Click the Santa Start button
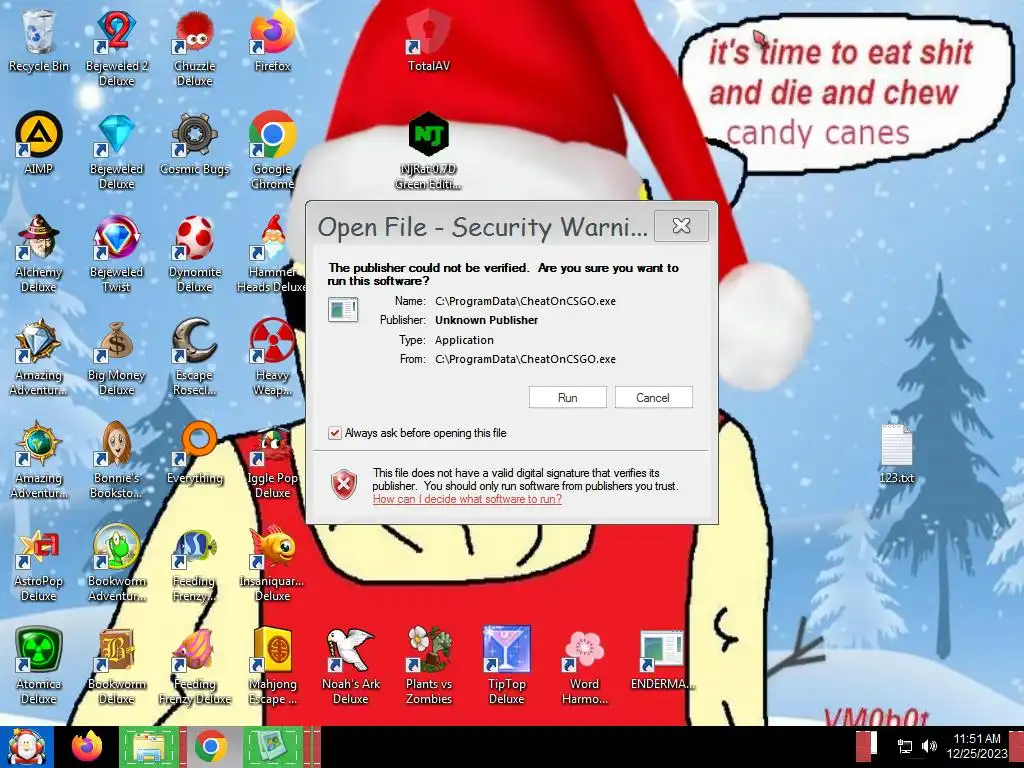 (x=26, y=746)
